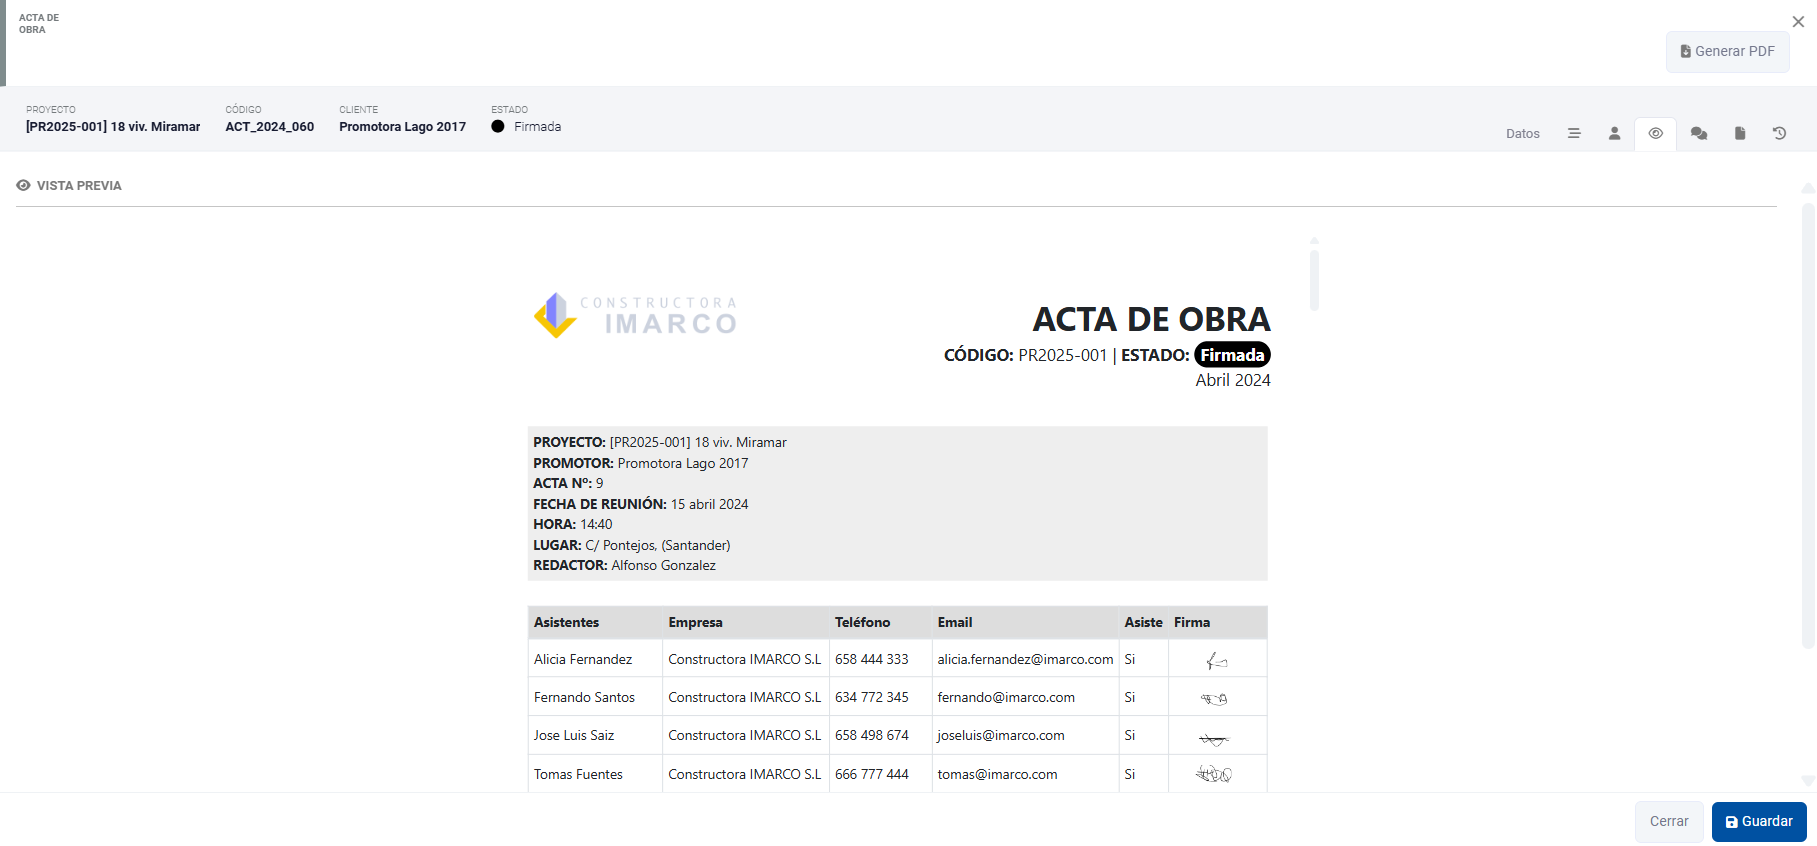Show the history clock icon tab
The image size is (1817, 846).
[1780, 133]
